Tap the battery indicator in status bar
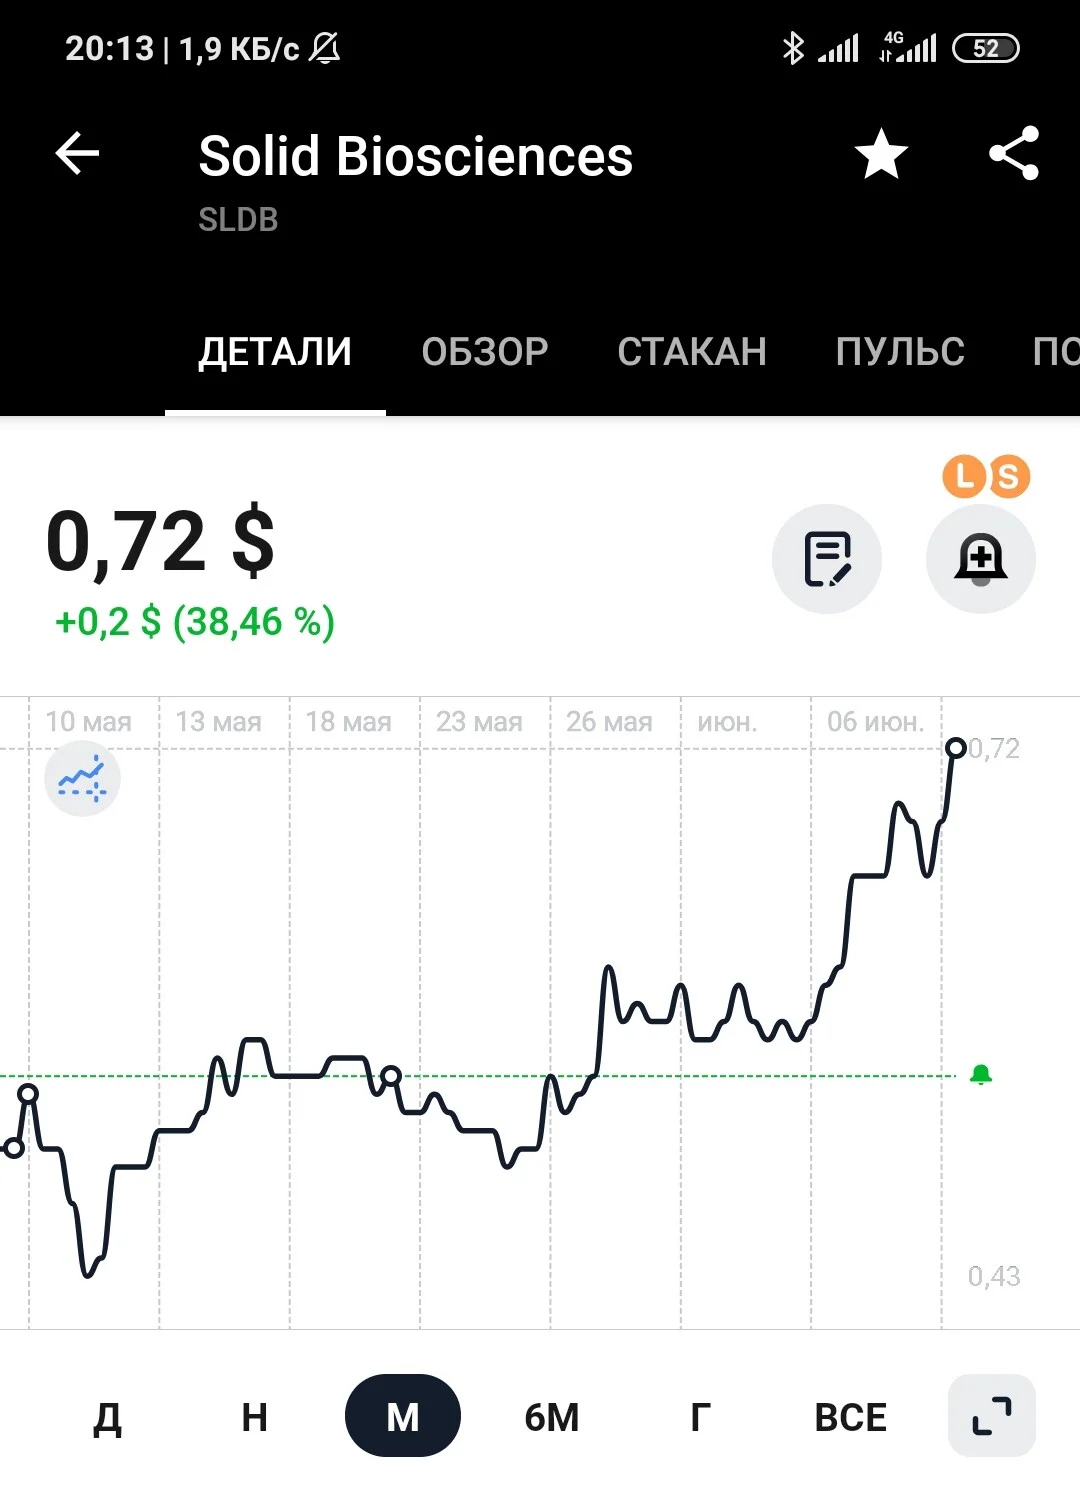 986,48
